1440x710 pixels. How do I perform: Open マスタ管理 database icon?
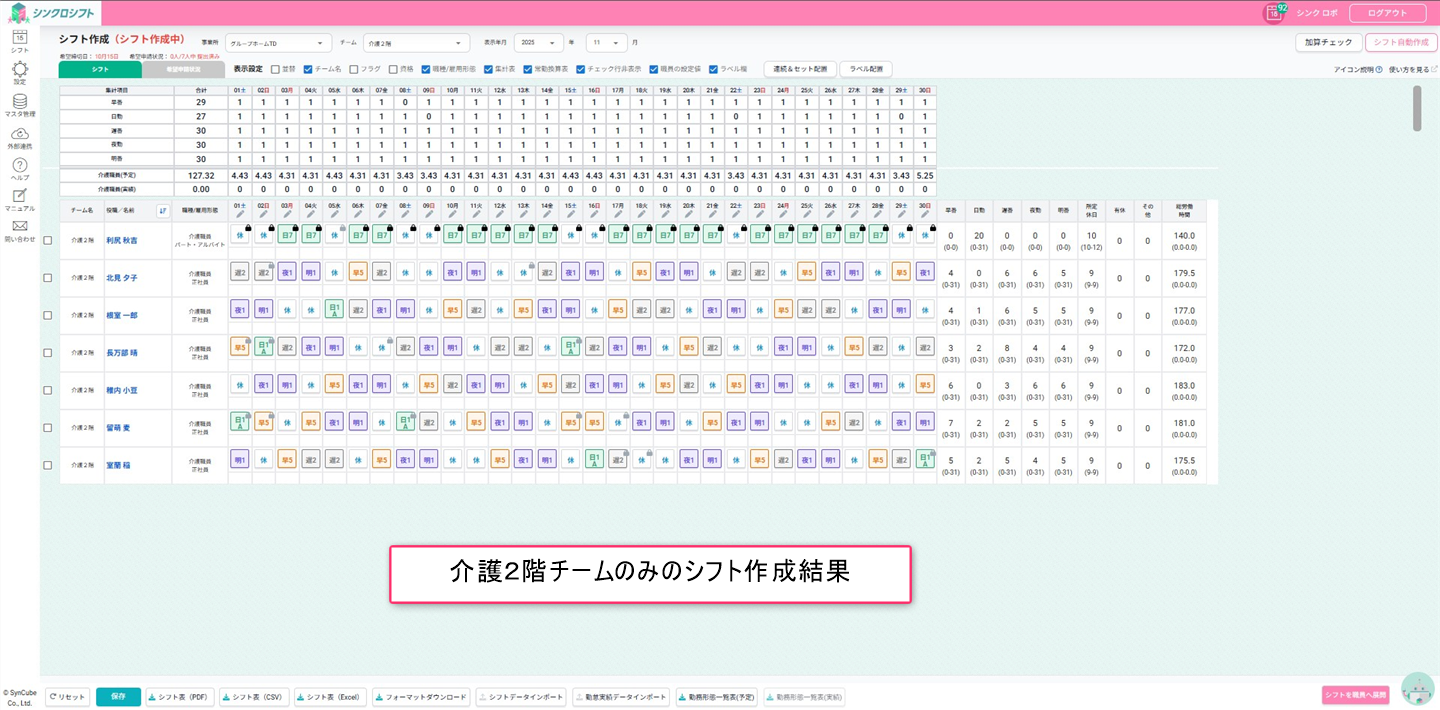point(19,102)
